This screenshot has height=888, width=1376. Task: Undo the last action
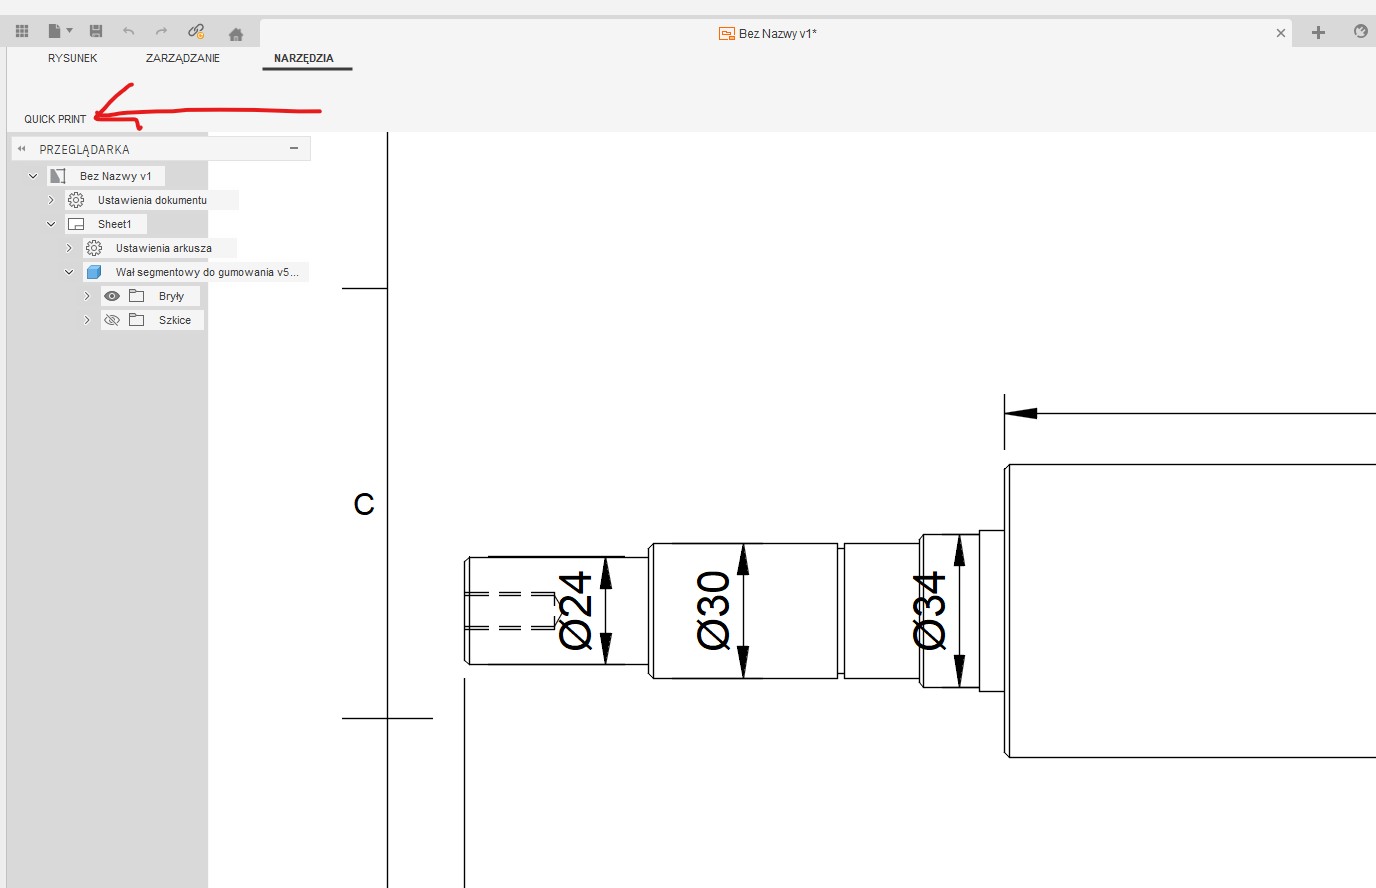(x=128, y=32)
